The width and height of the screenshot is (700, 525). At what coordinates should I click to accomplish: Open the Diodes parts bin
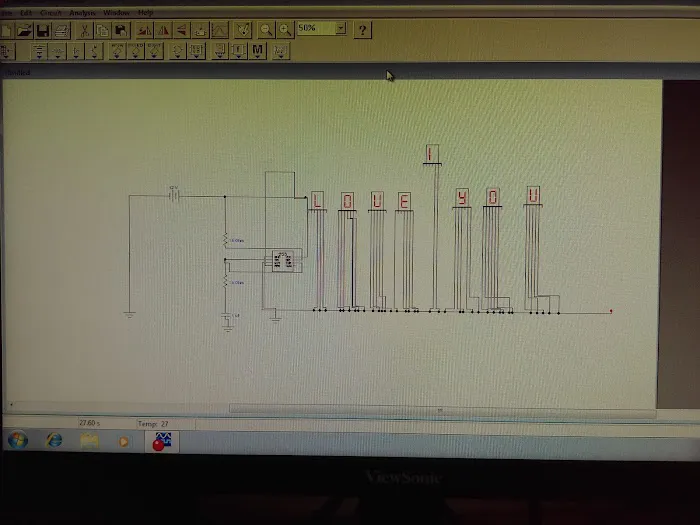pyautogui.click(x=76, y=51)
